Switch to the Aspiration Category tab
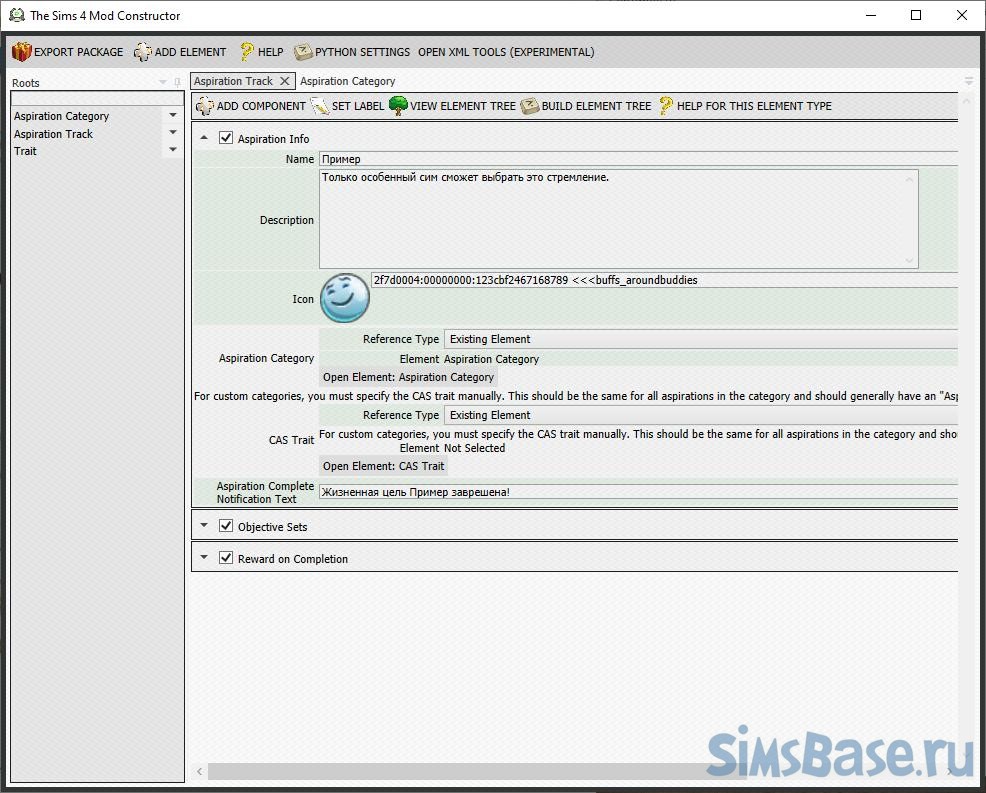Viewport: 986px width, 793px height. (x=347, y=81)
